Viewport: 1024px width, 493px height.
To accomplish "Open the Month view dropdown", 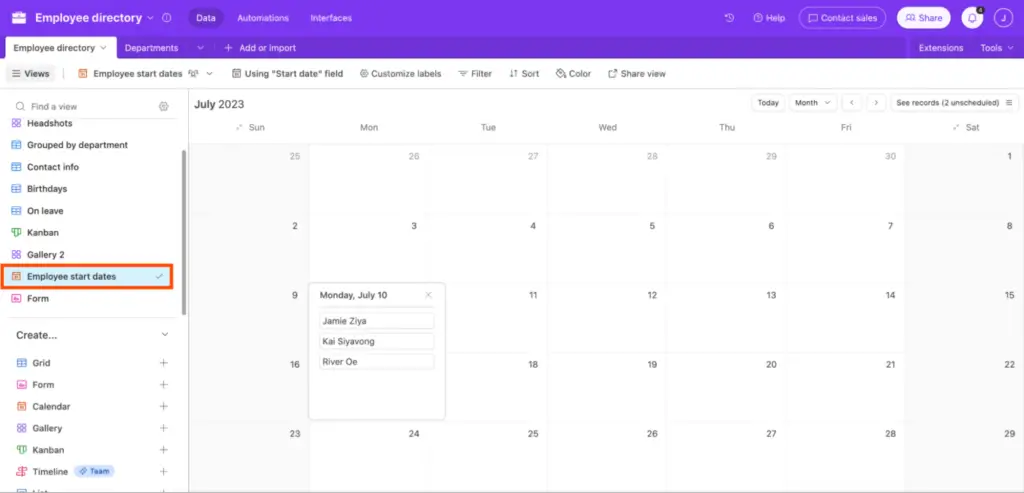I will (813, 103).
